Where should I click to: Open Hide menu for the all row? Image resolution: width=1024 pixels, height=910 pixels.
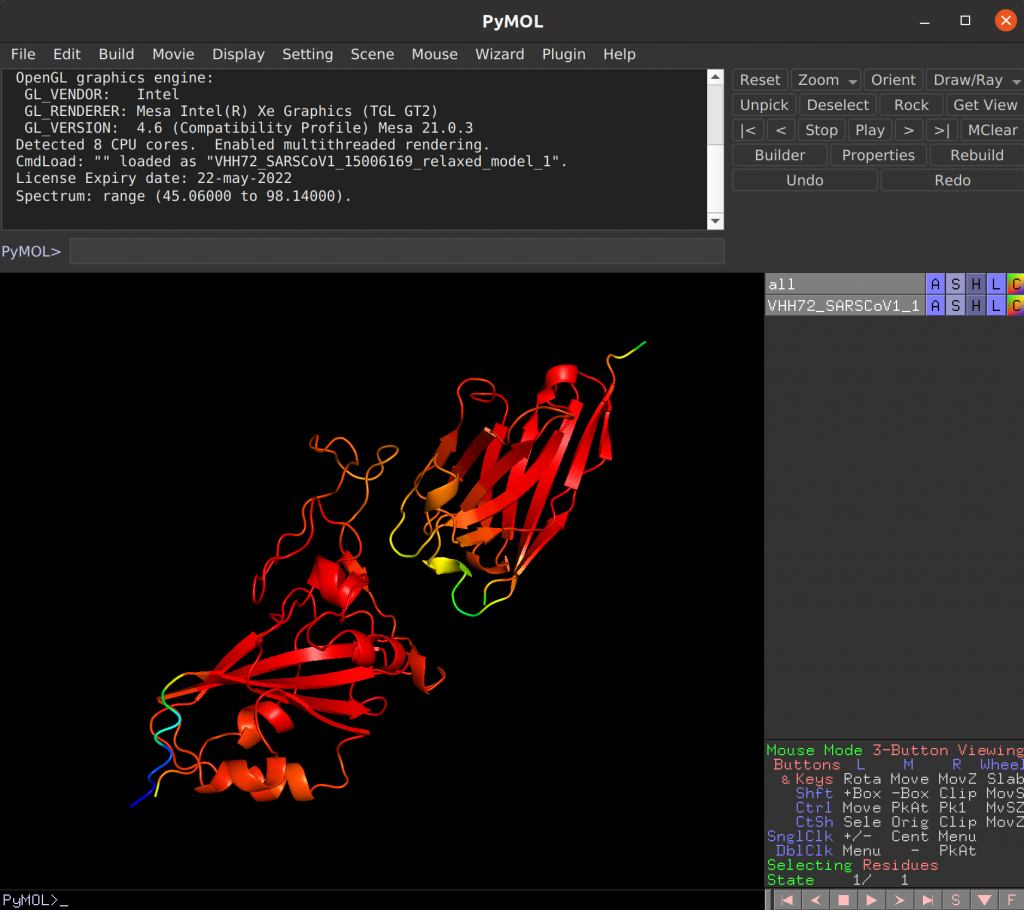975,284
